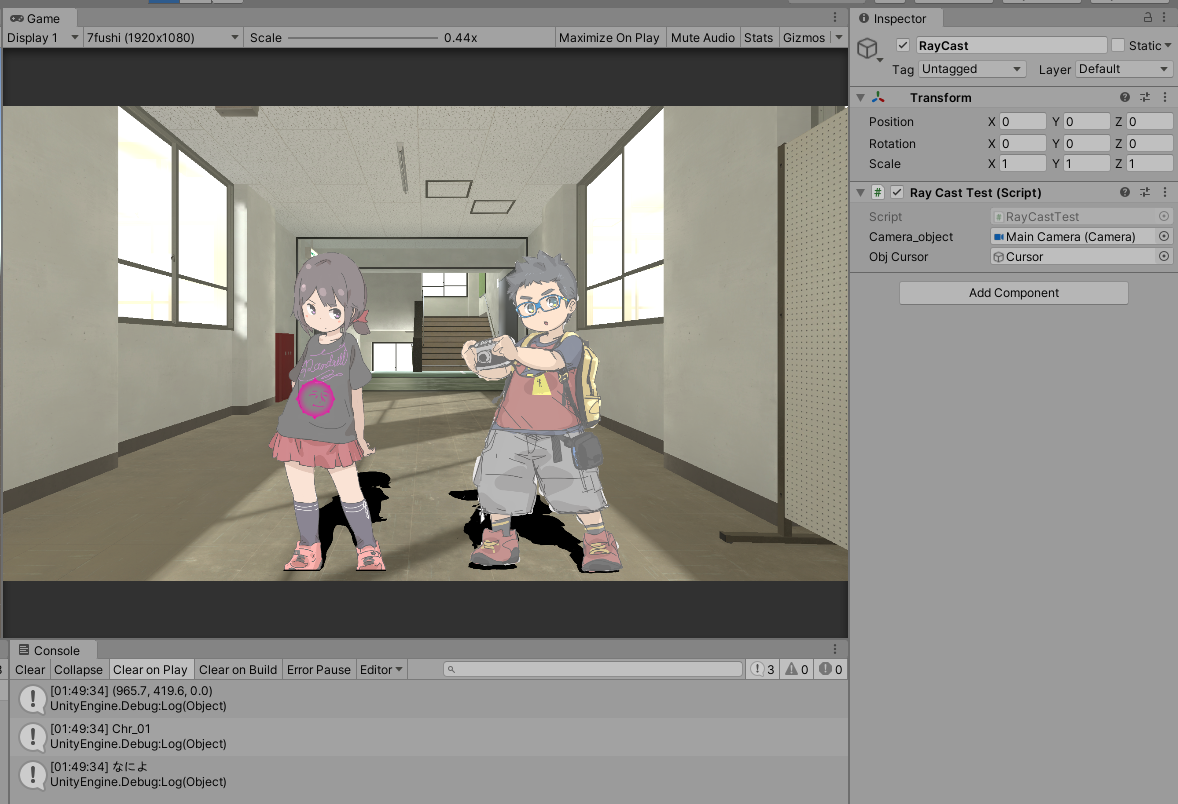Toggle info message count filter in Console
This screenshot has height=804, width=1178.
763,669
